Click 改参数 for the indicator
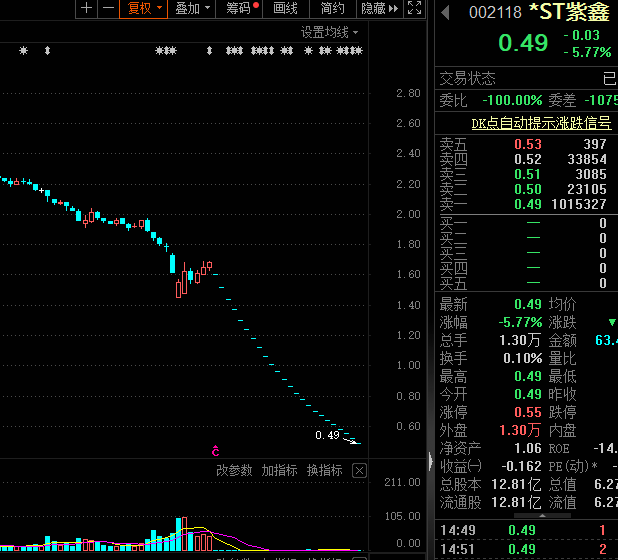The image size is (618, 560). pos(234,470)
